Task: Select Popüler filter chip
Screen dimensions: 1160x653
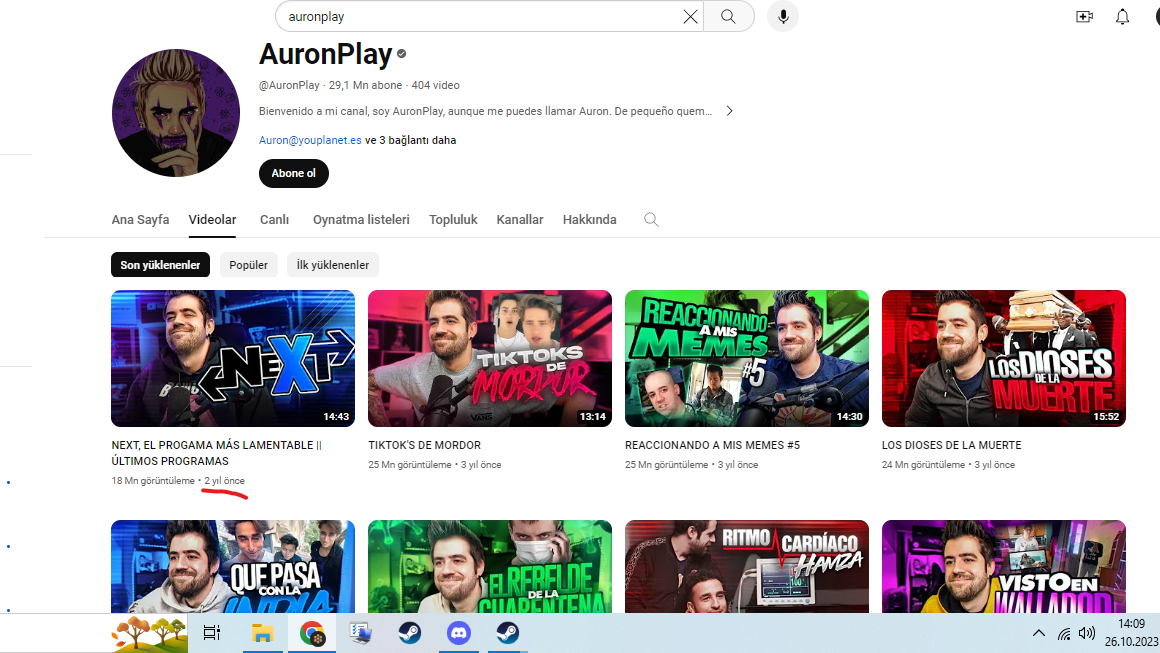Action: click(249, 265)
